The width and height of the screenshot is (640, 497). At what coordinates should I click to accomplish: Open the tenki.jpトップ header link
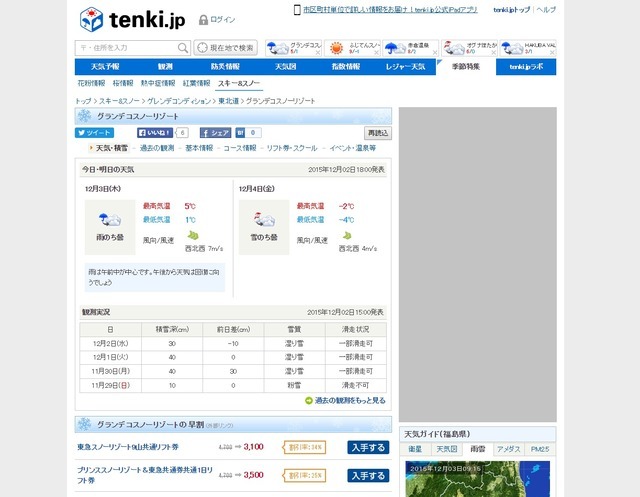(511, 10)
